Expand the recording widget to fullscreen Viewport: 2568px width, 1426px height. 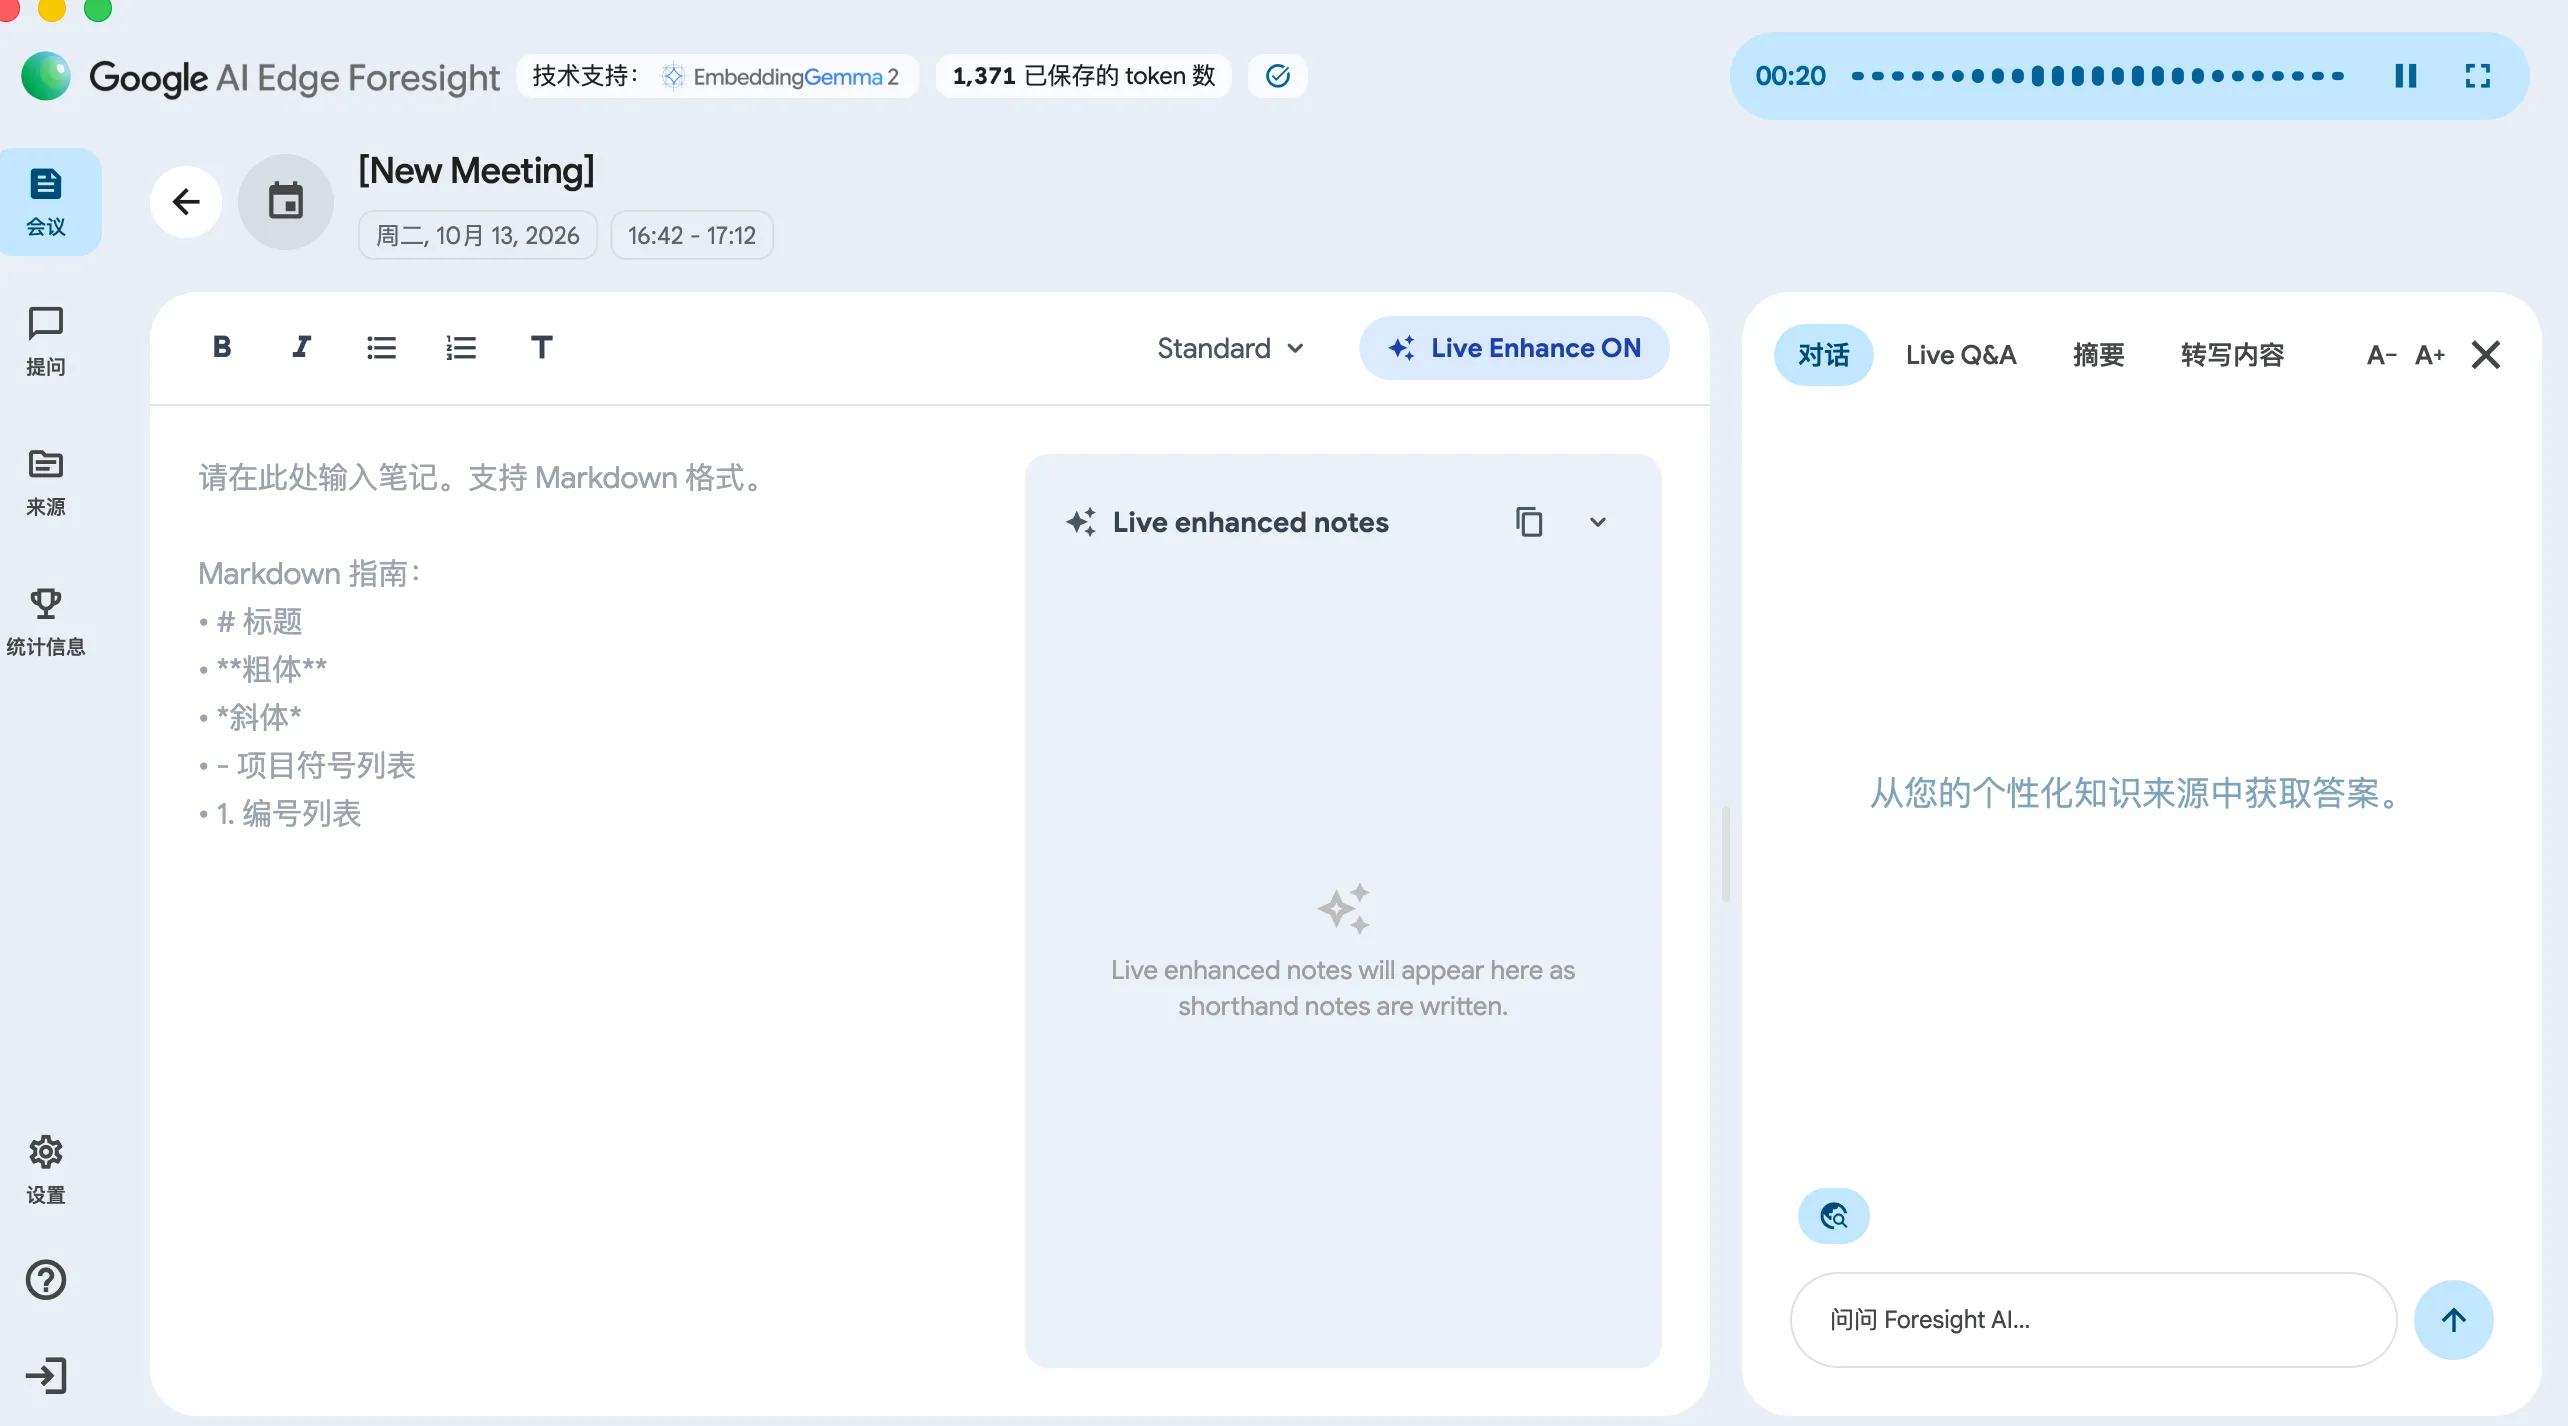2478,76
